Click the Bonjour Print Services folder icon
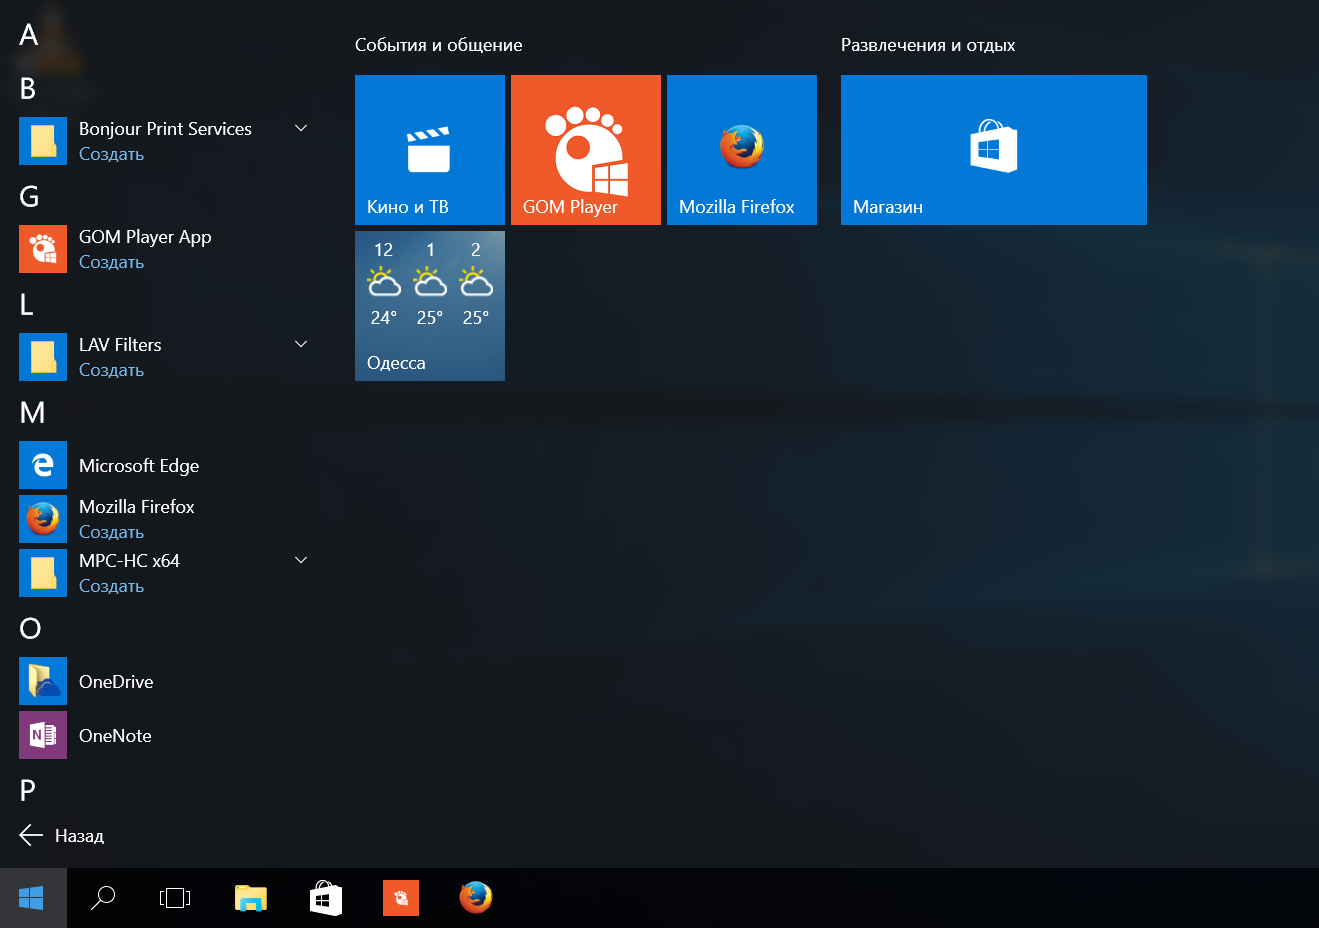Screen dimensions: 1319x928 click(x=43, y=141)
